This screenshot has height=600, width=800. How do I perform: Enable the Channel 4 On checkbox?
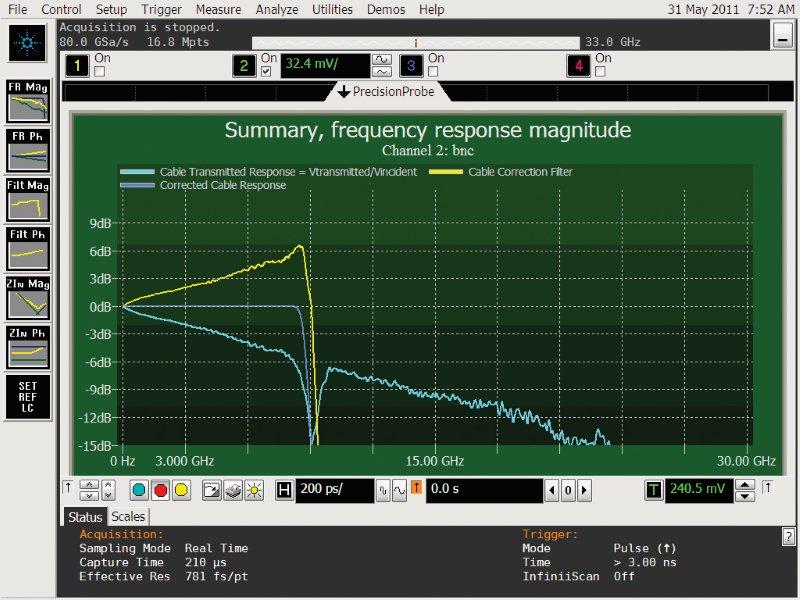point(602,72)
